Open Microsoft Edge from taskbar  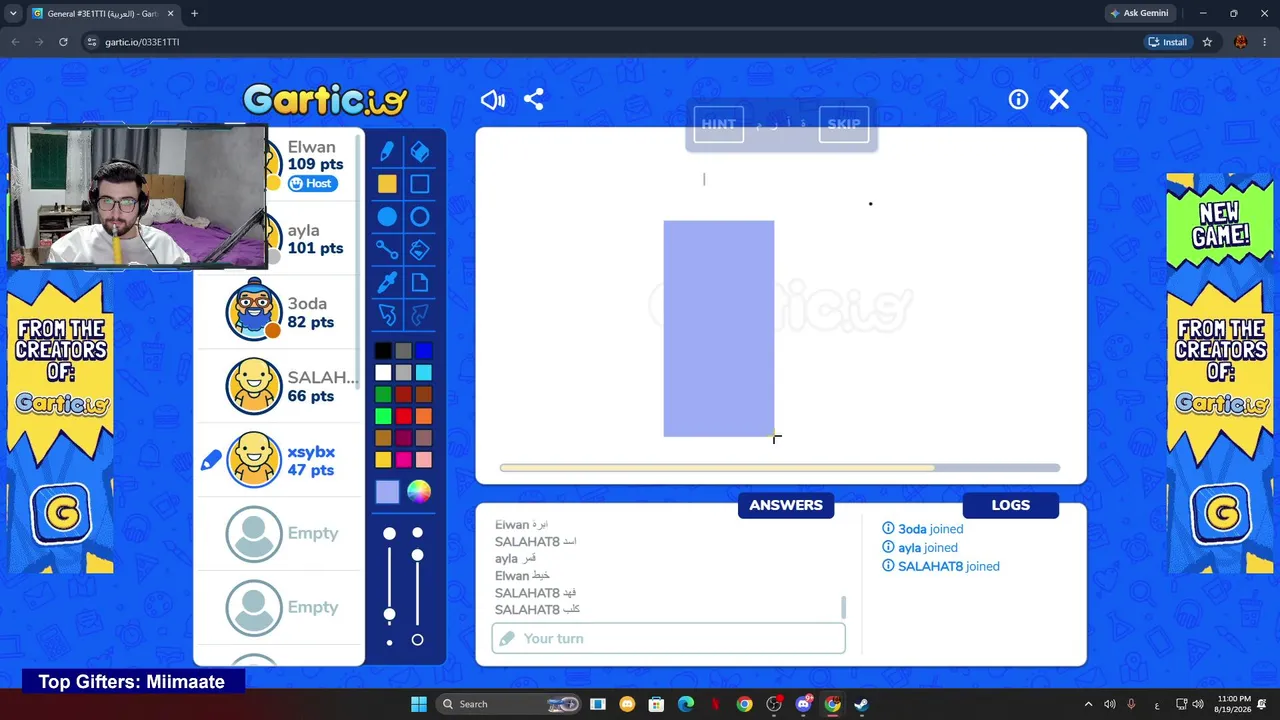(686, 704)
